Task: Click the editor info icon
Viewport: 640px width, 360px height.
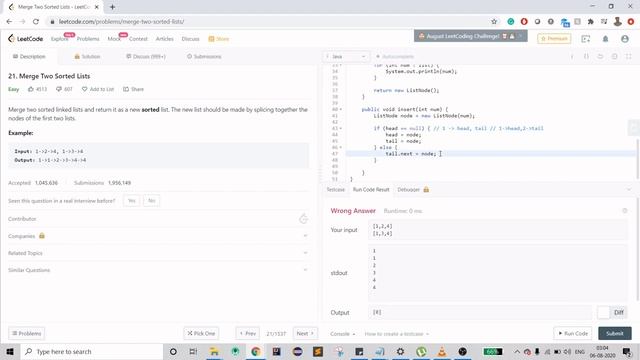Action: tap(572, 56)
